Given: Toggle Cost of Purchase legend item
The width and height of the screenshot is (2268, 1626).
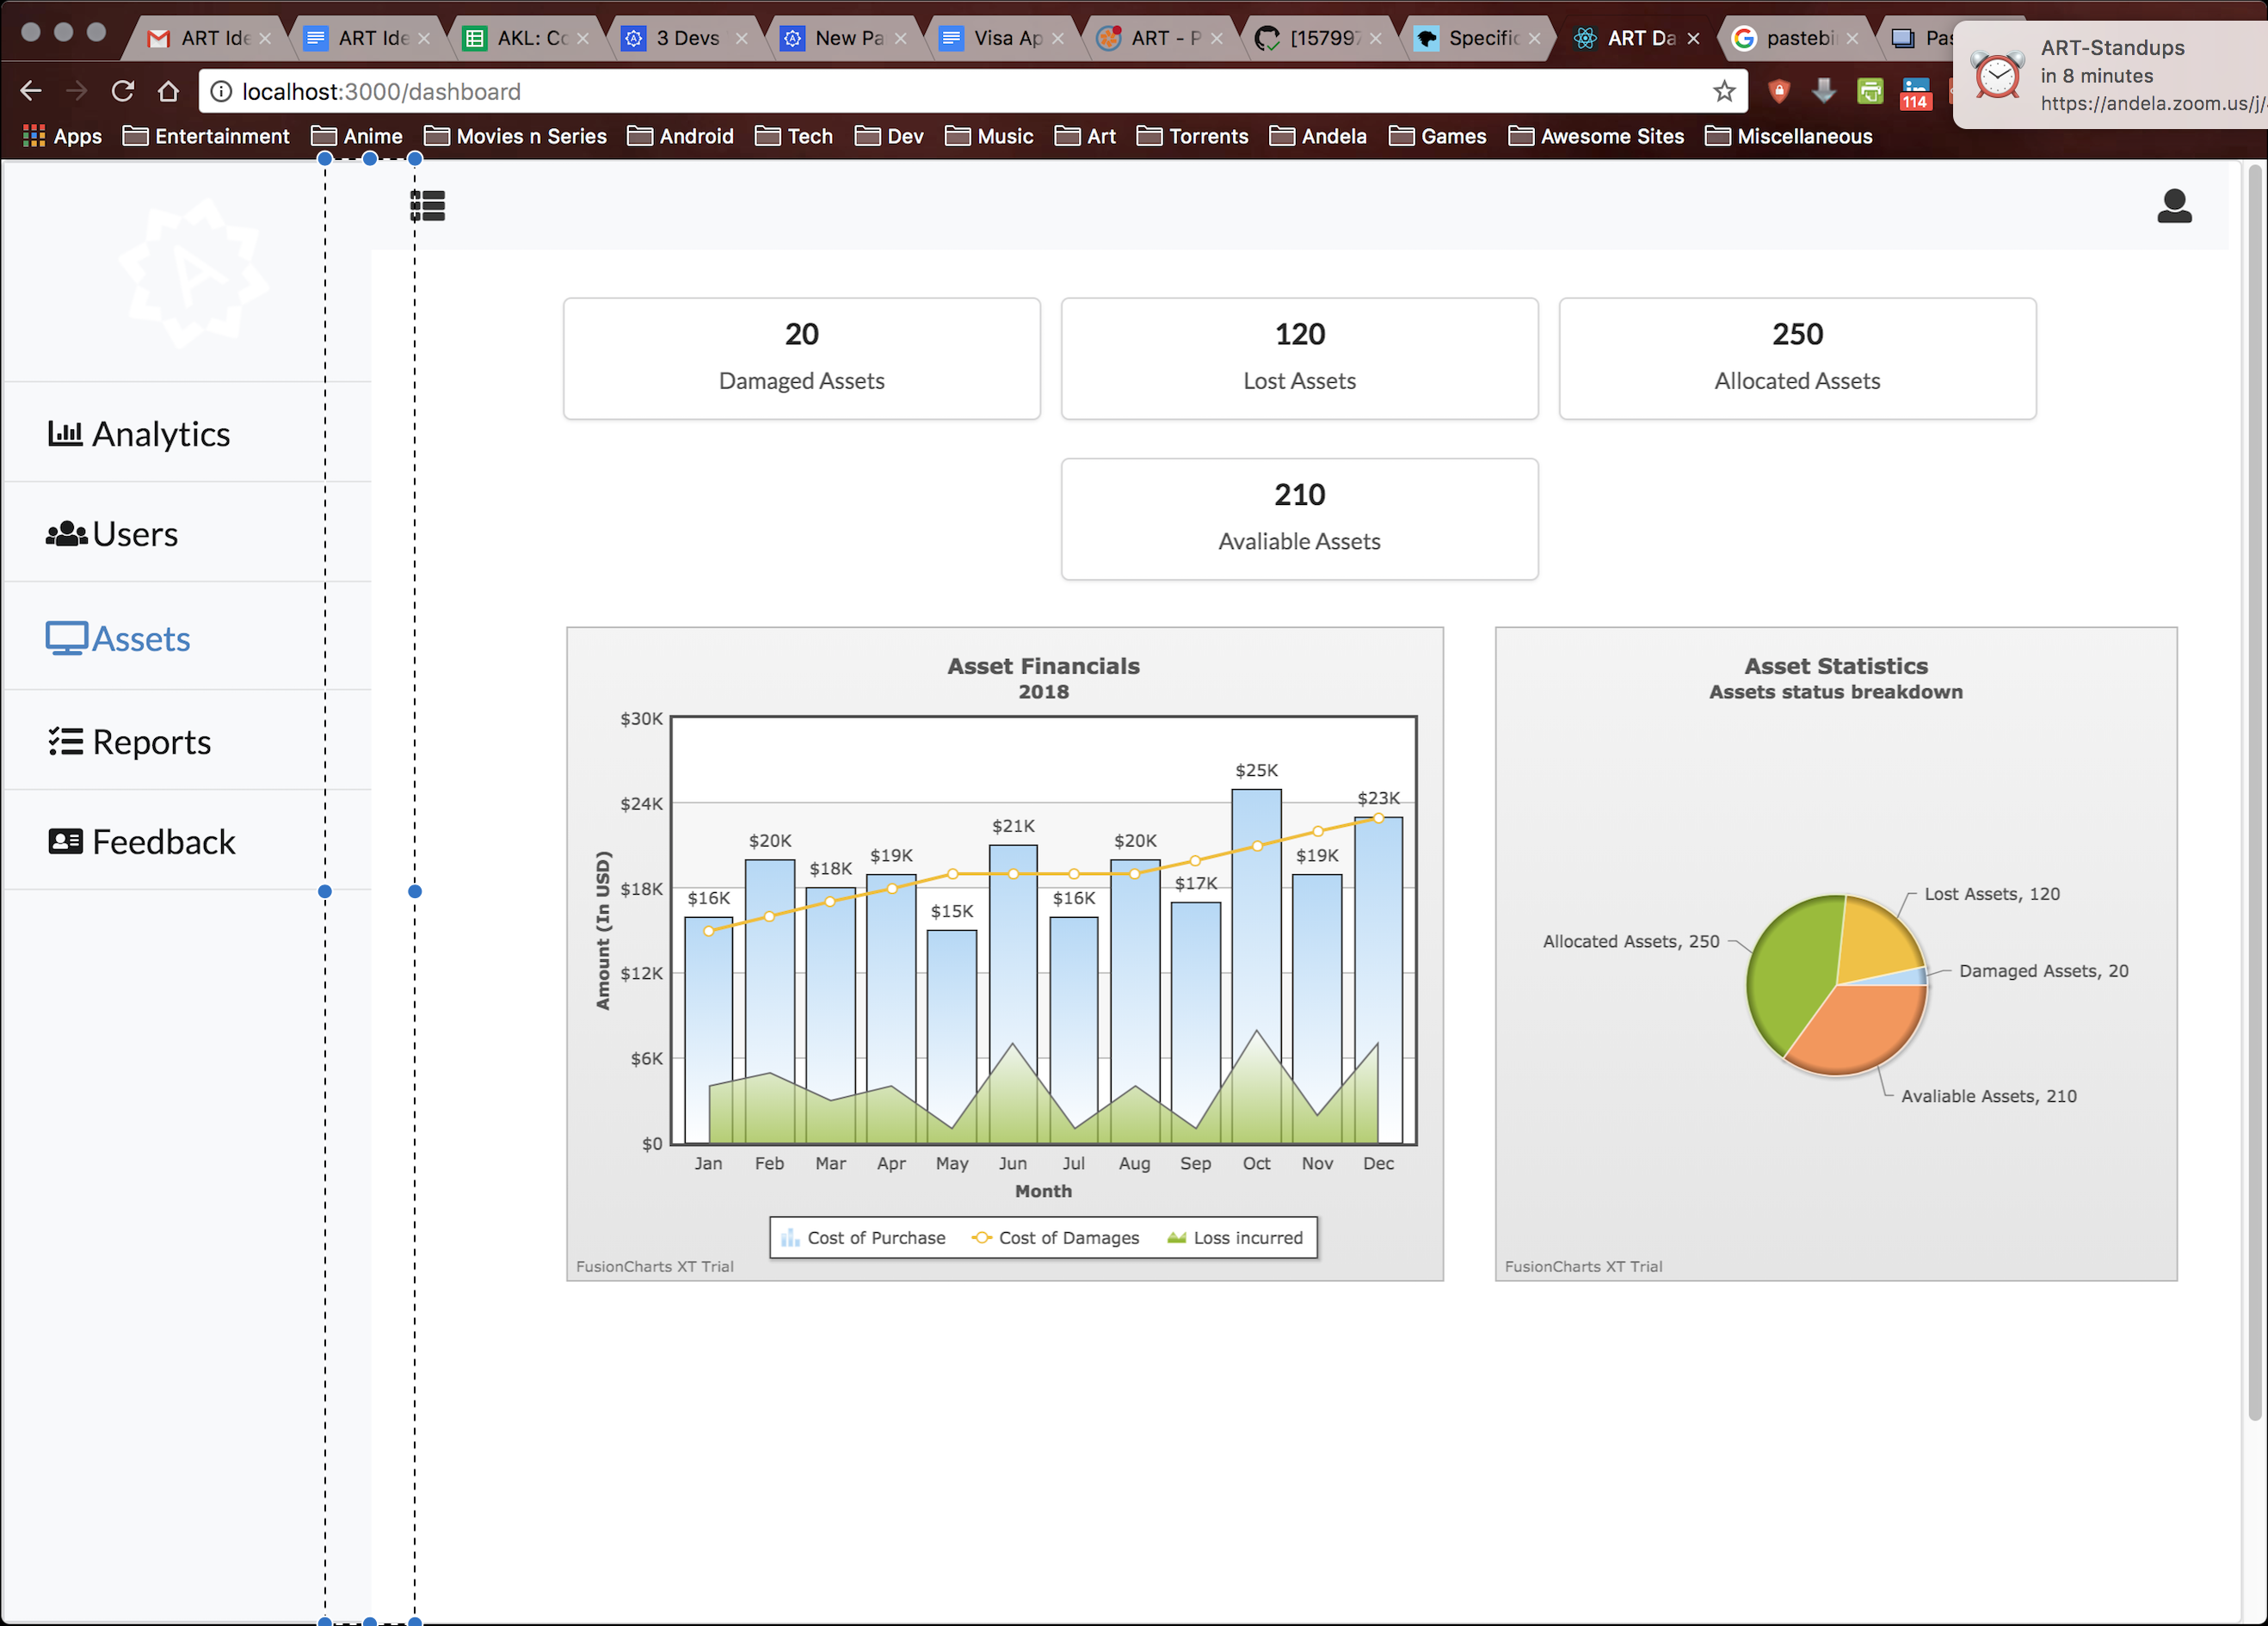Looking at the screenshot, I should click(x=862, y=1238).
